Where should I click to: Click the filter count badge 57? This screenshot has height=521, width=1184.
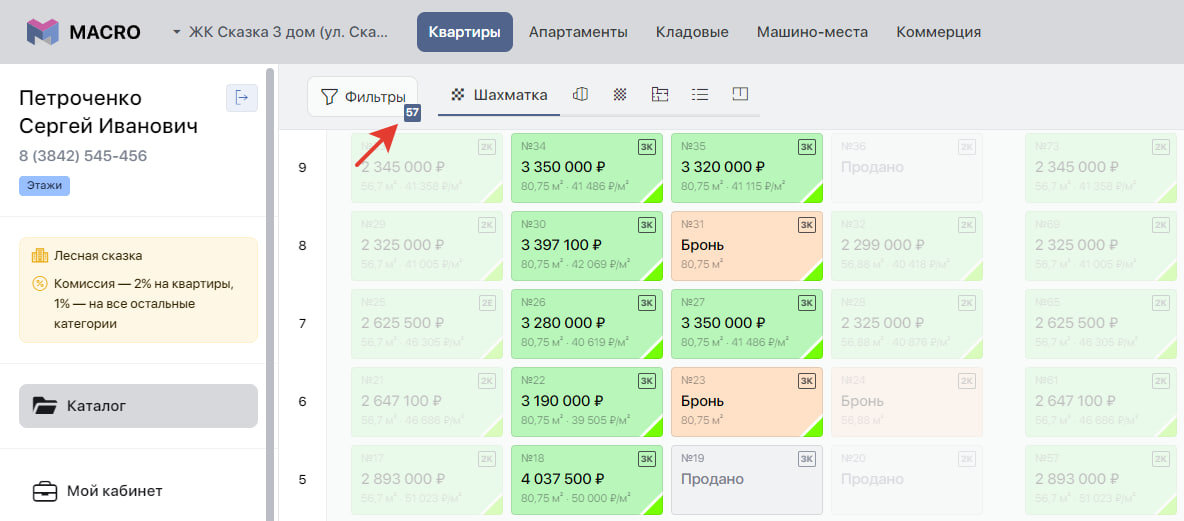[x=412, y=113]
